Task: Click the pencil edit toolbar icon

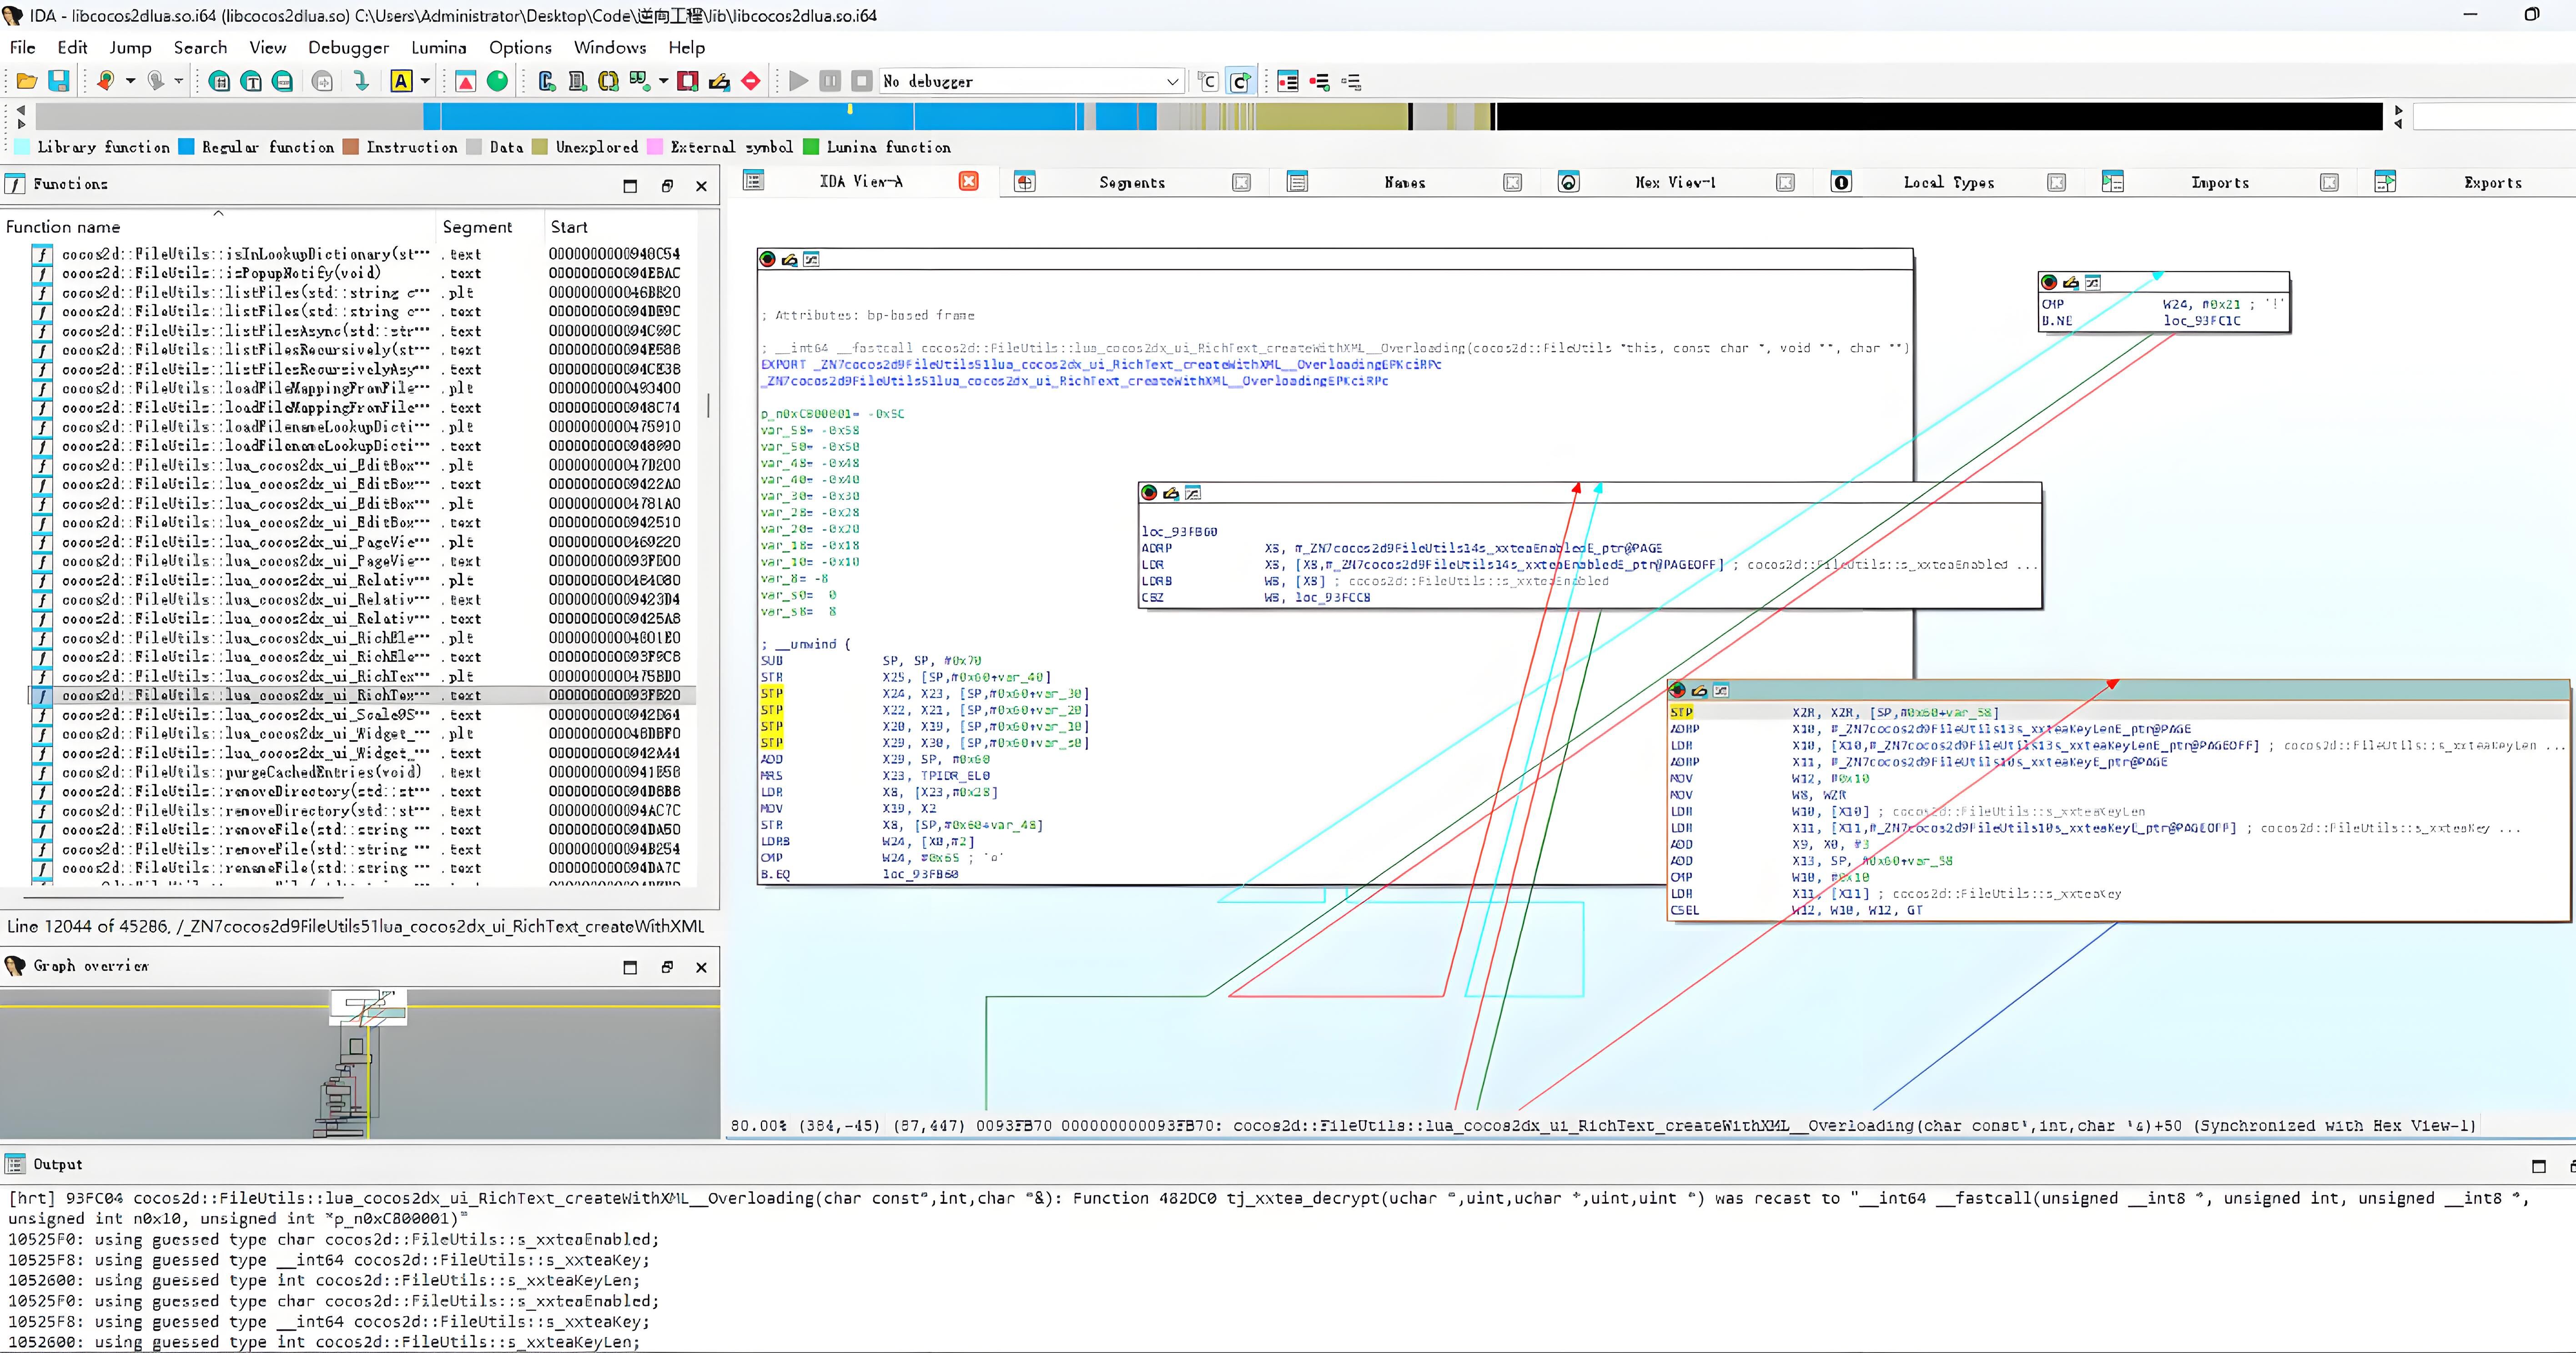Action: coord(719,81)
